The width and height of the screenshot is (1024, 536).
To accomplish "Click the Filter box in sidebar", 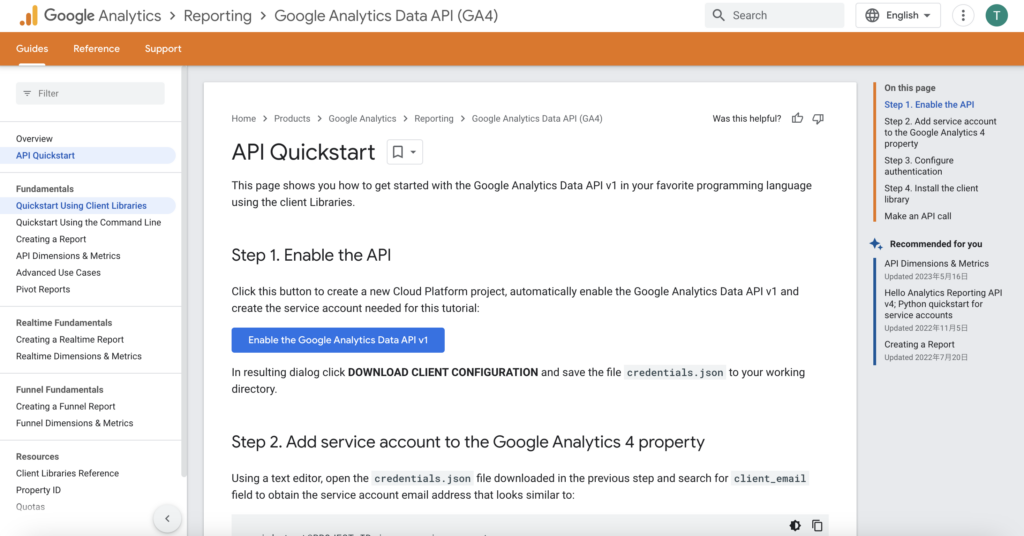I will click(x=90, y=93).
